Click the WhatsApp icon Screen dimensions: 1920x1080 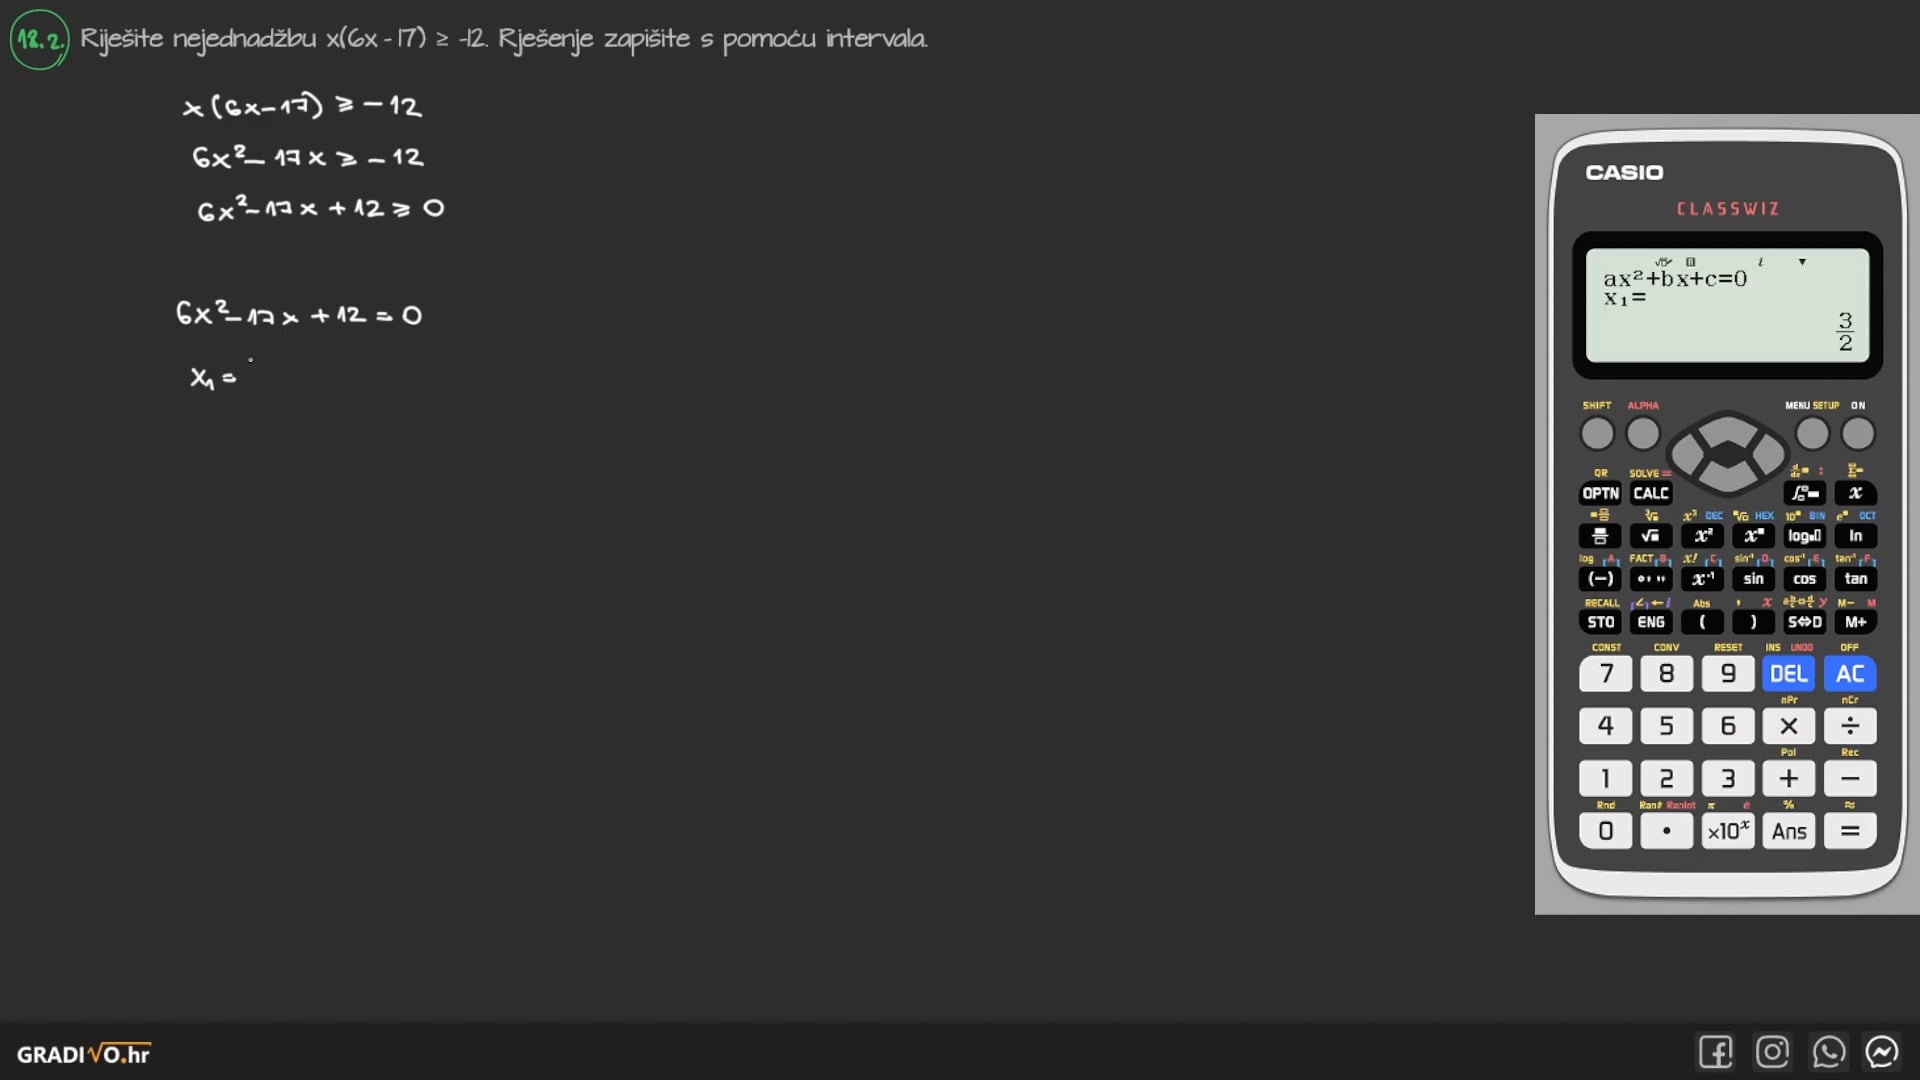1828,1052
